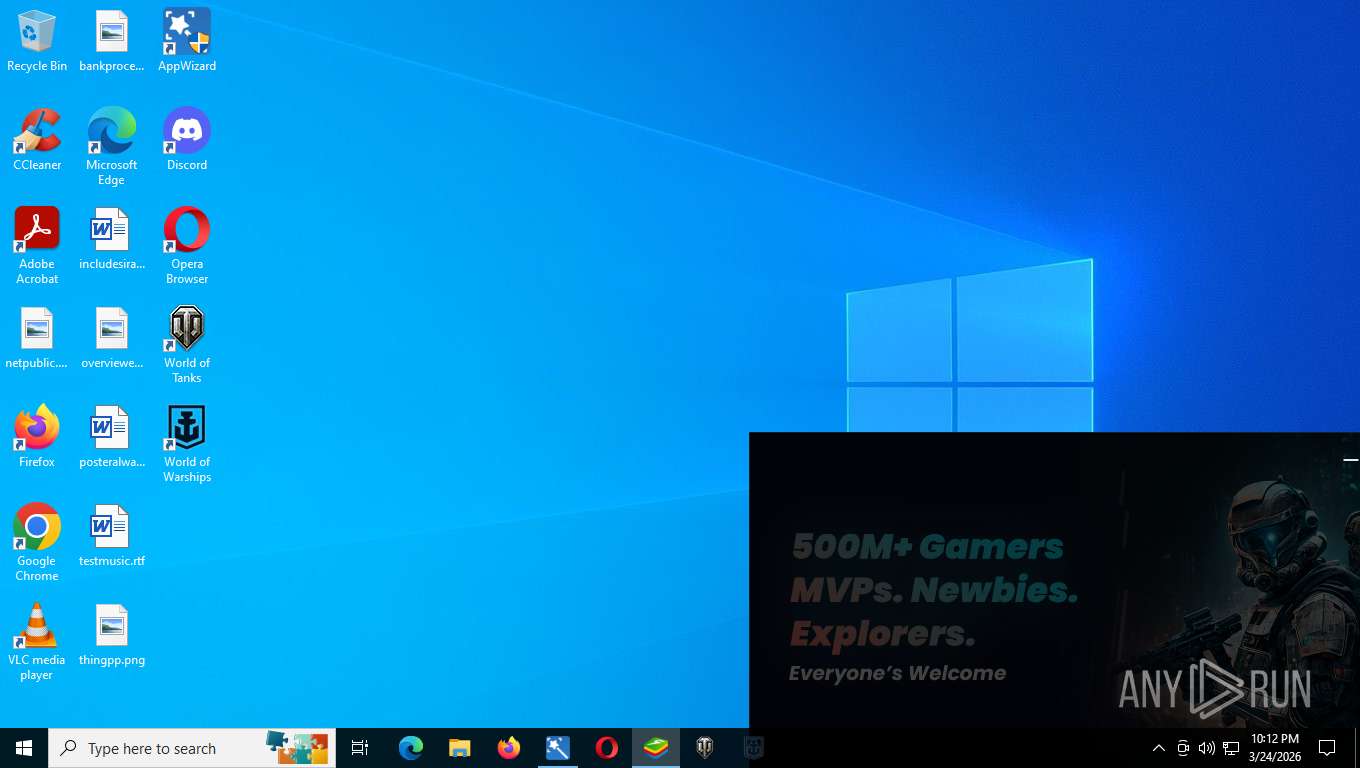Switch to BlueStacks on the taskbar
The height and width of the screenshot is (768, 1360).
656,748
